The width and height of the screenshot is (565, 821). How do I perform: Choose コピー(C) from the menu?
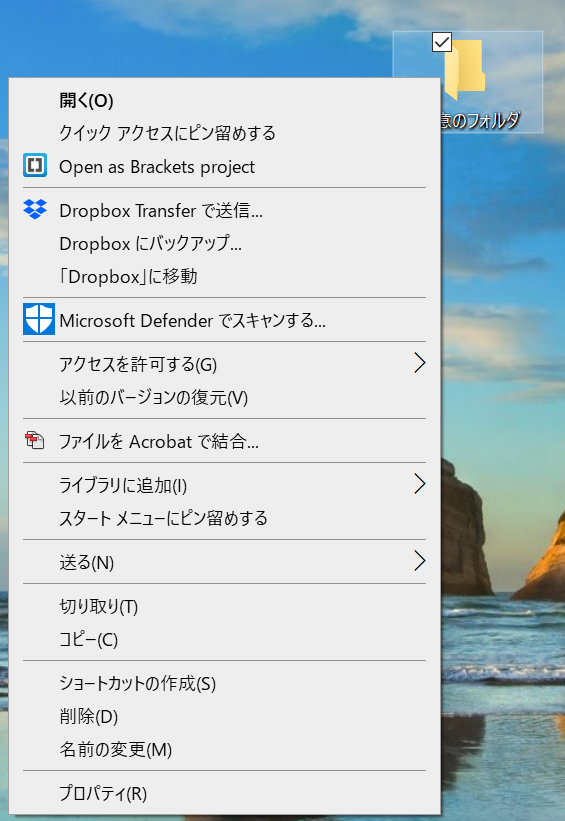(x=225, y=639)
